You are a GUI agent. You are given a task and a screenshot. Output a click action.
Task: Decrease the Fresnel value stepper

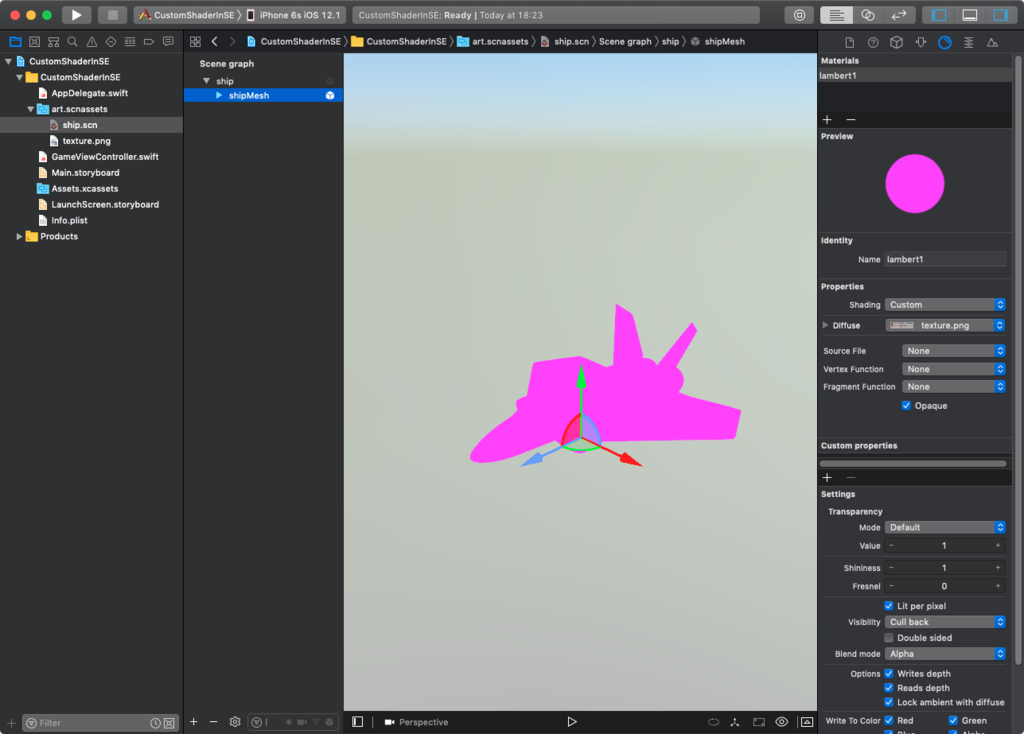891,586
